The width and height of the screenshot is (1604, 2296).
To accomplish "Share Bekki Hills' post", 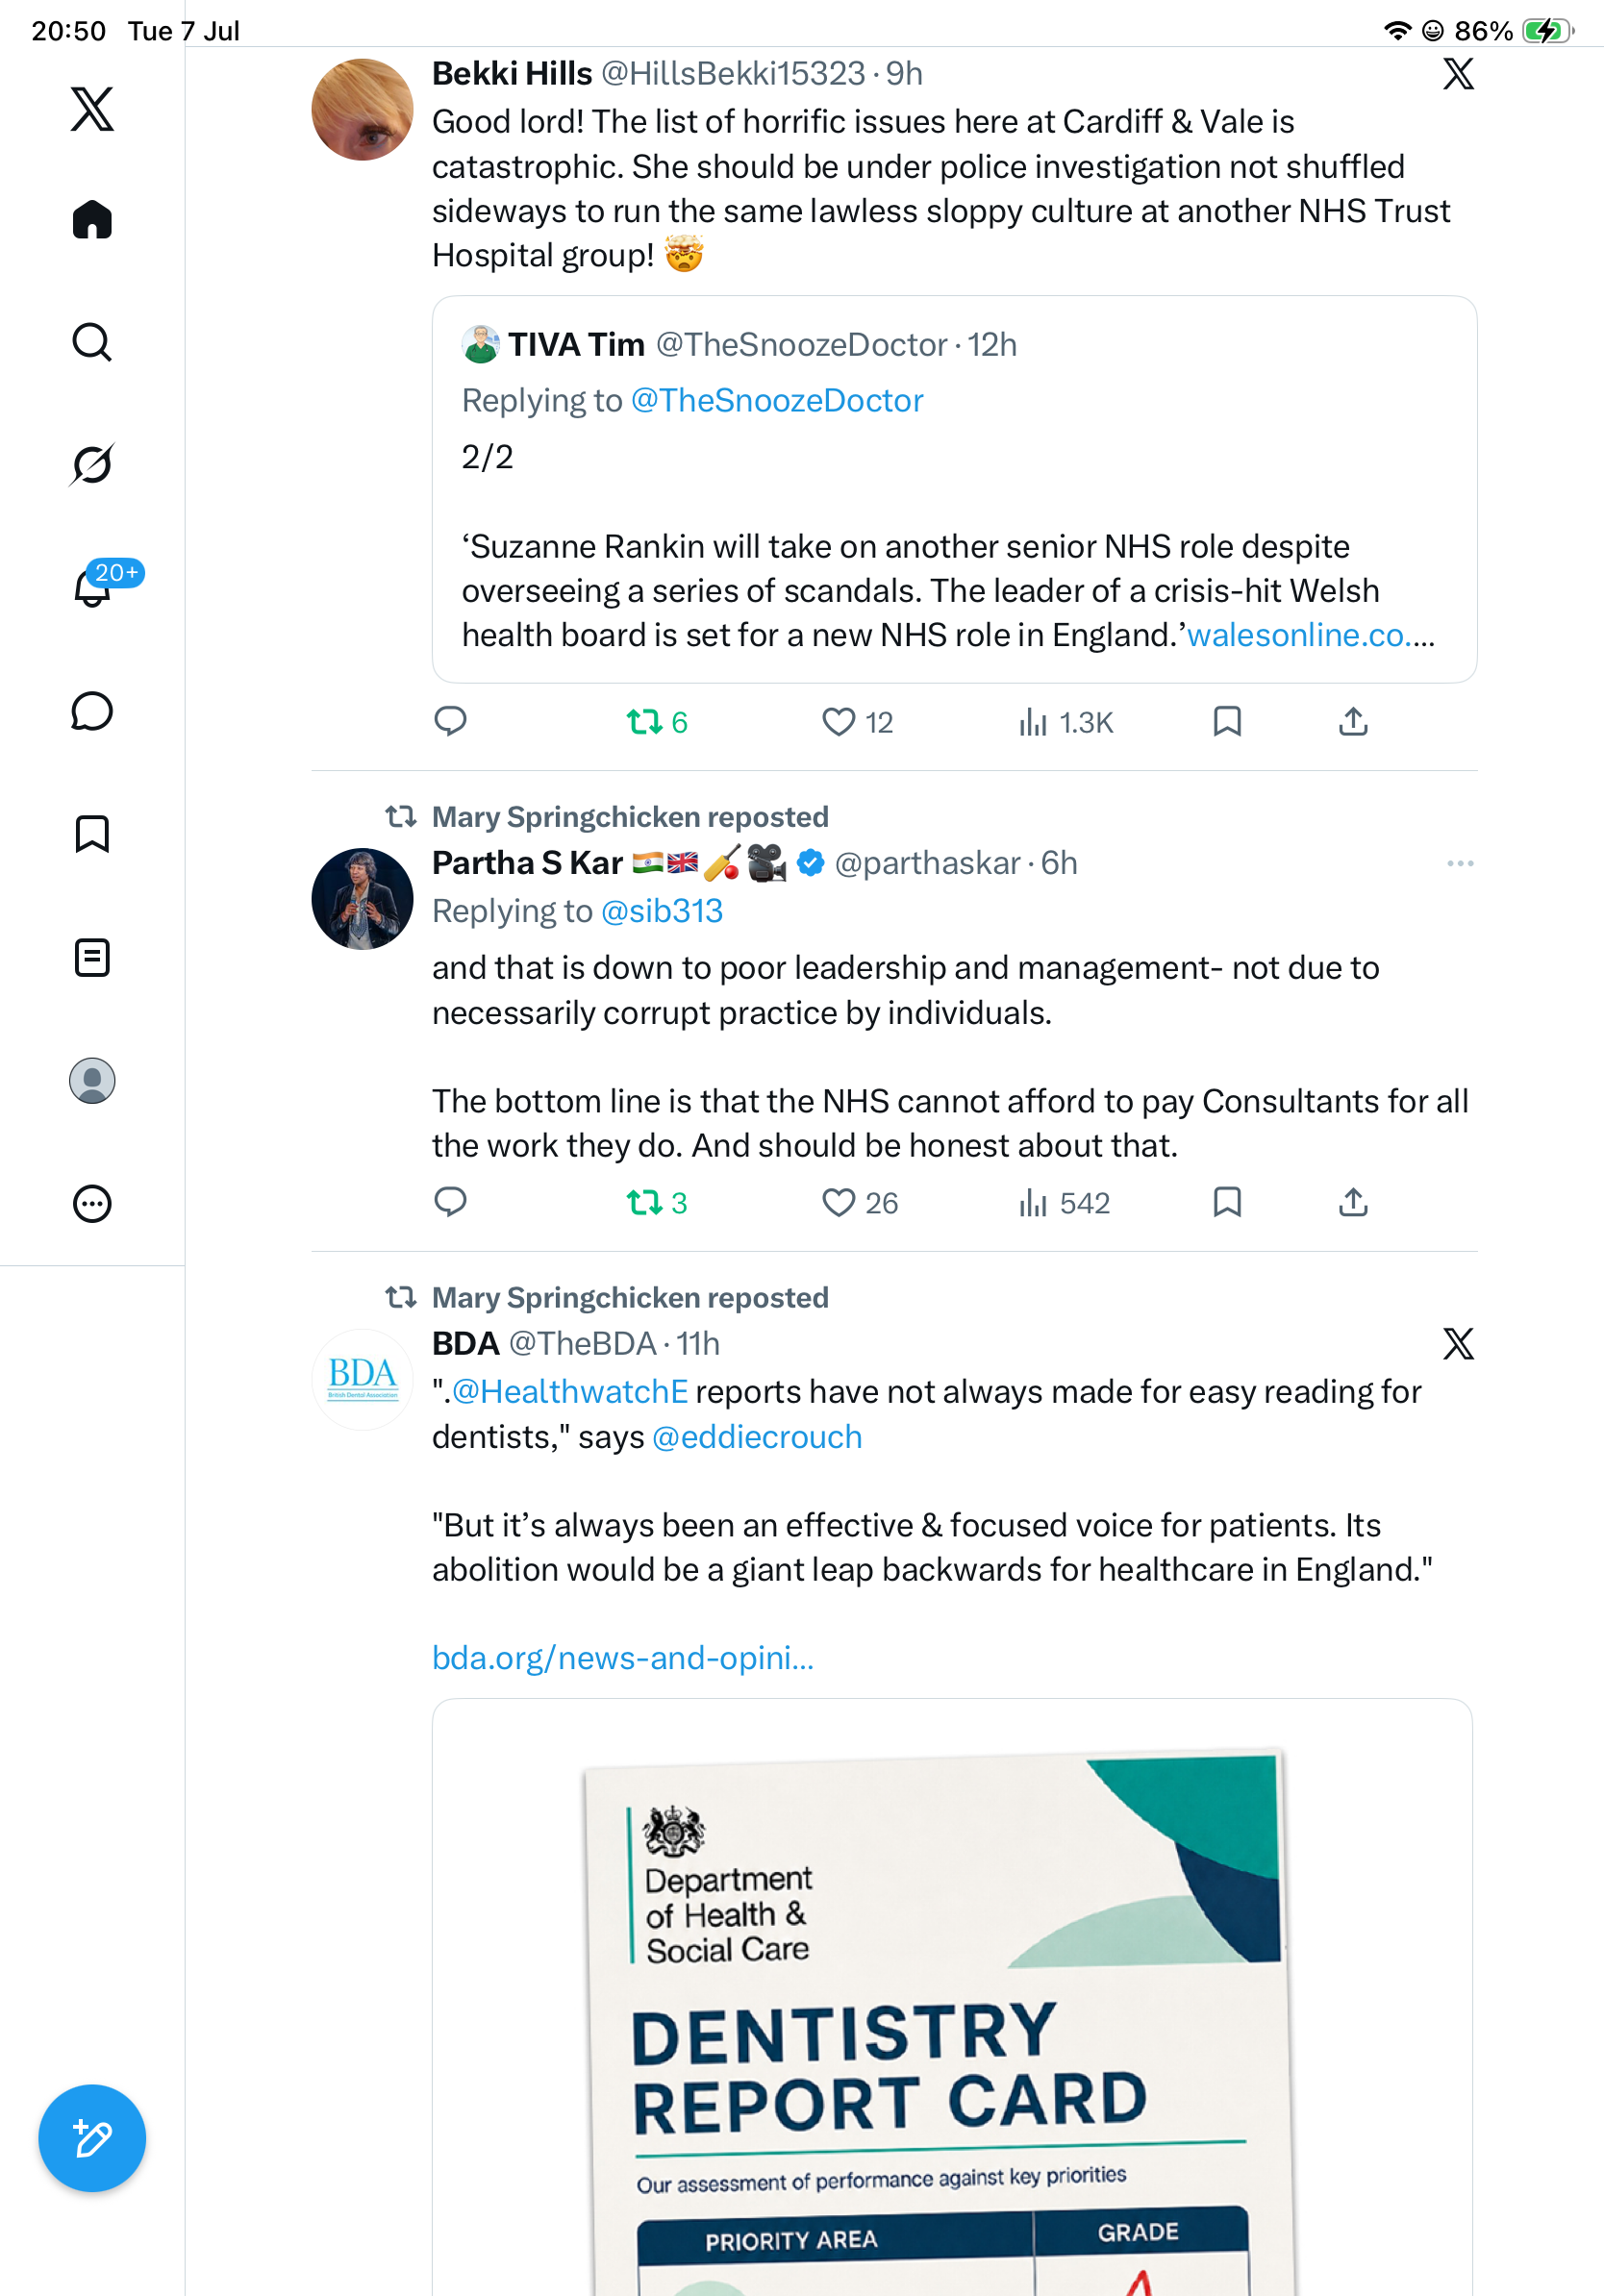I will click(1353, 722).
